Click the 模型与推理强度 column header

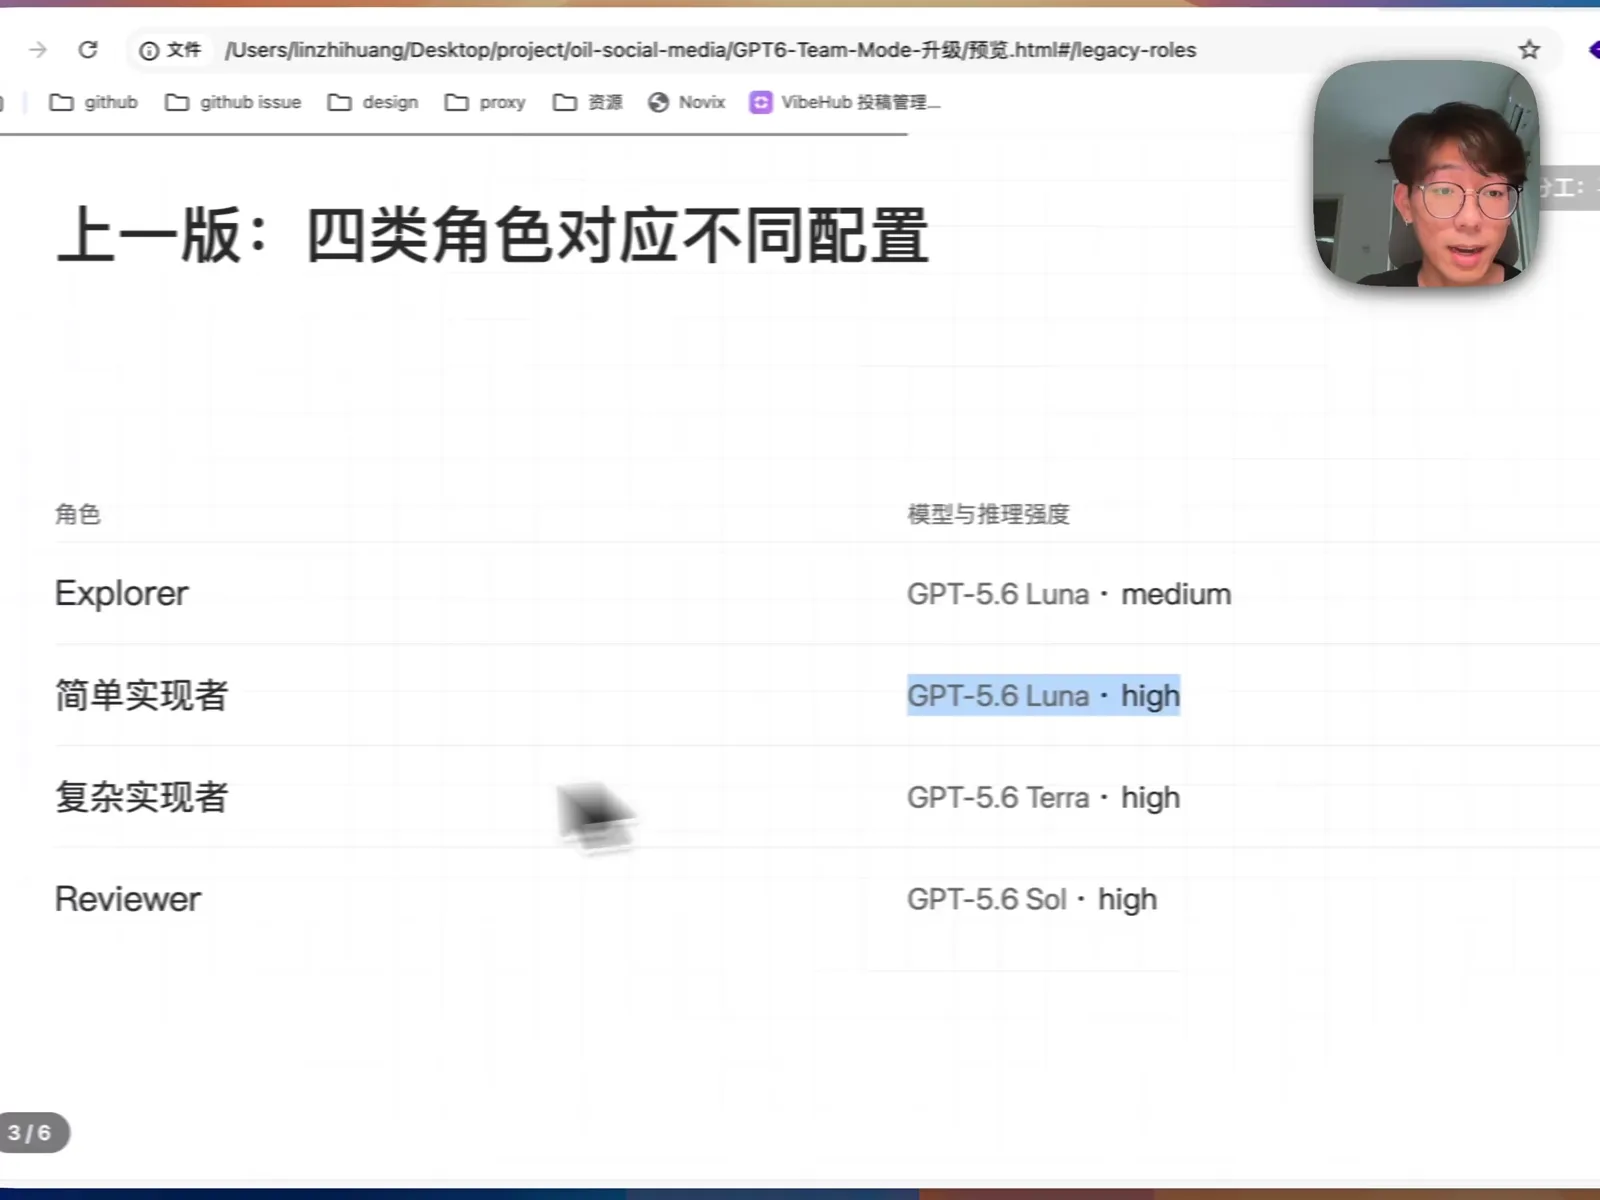pyautogui.click(x=988, y=514)
